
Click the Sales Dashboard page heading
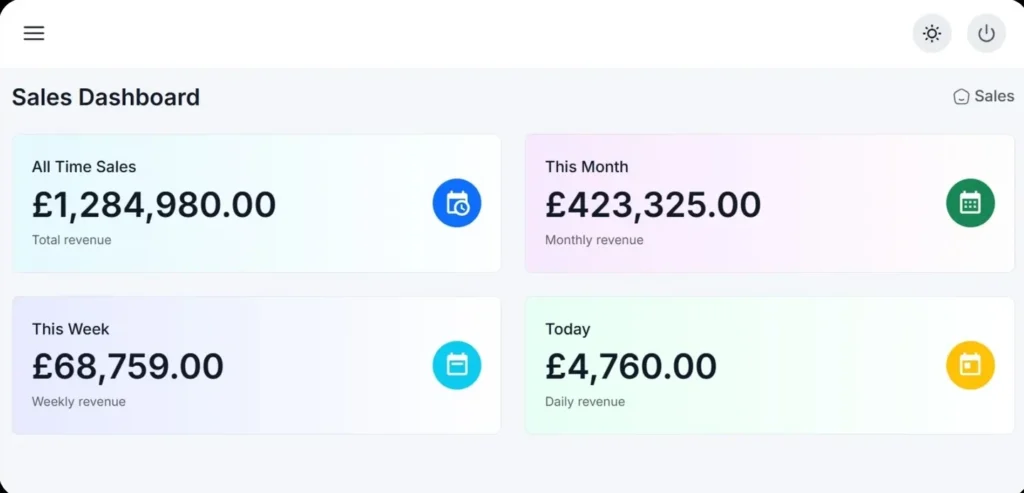coord(106,97)
